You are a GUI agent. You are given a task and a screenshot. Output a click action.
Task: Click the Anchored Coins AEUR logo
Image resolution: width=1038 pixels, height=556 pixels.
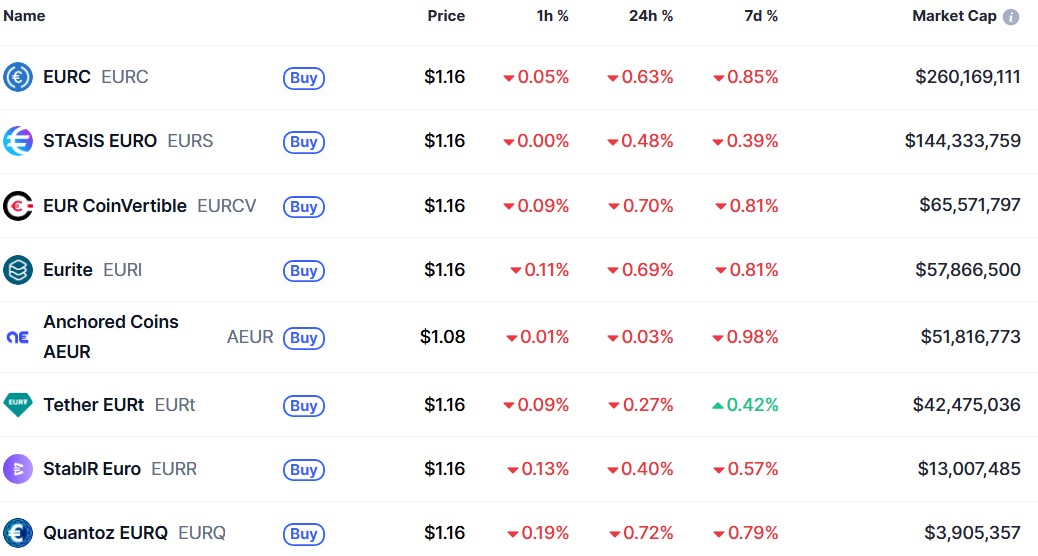pos(18,337)
